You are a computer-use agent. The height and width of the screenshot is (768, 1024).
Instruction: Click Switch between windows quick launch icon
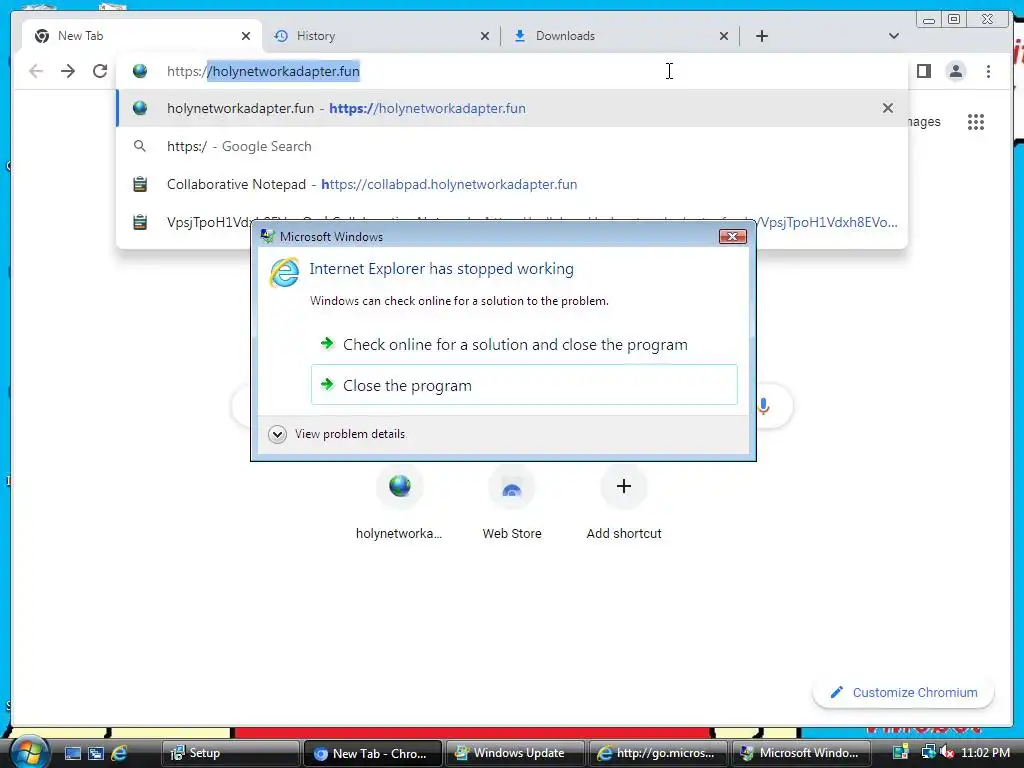[95, 754]
